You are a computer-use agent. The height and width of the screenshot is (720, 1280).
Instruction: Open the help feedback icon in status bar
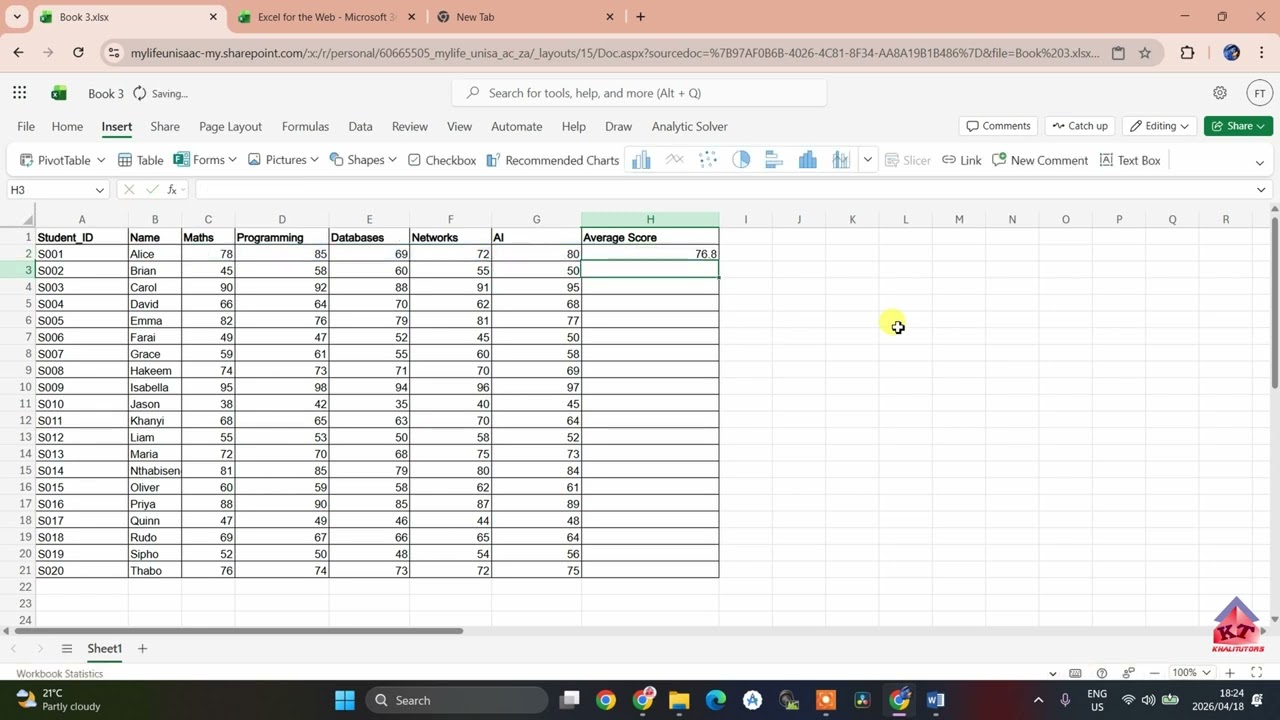pos(1102,673)
